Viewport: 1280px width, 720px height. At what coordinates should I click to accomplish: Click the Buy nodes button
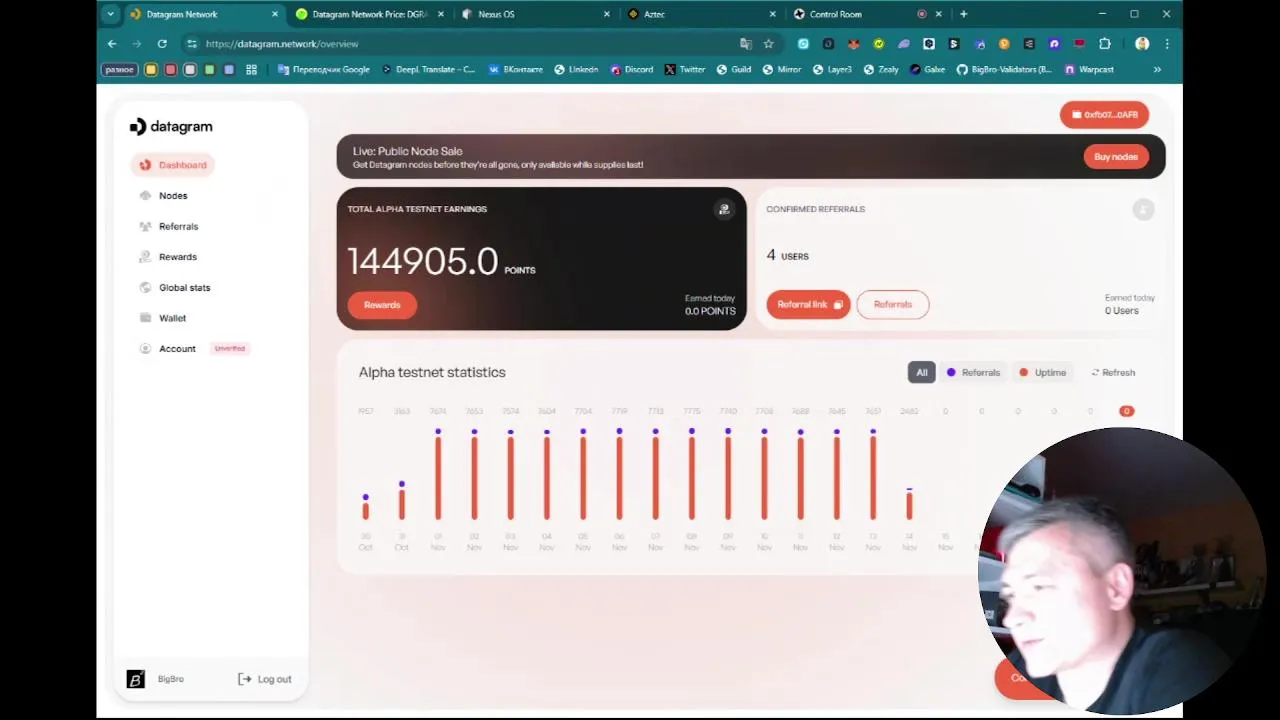point(1116,157)
